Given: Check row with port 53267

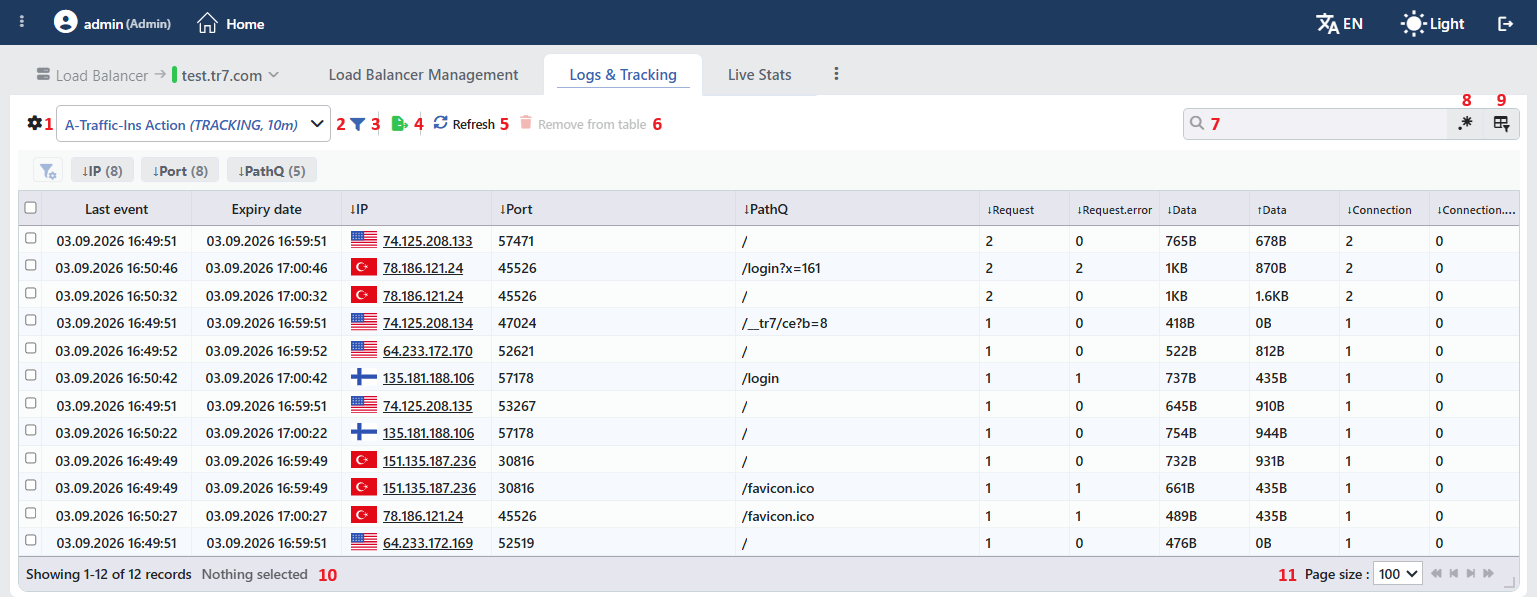Looking at the screenshot, I should (x=30, y=404).
